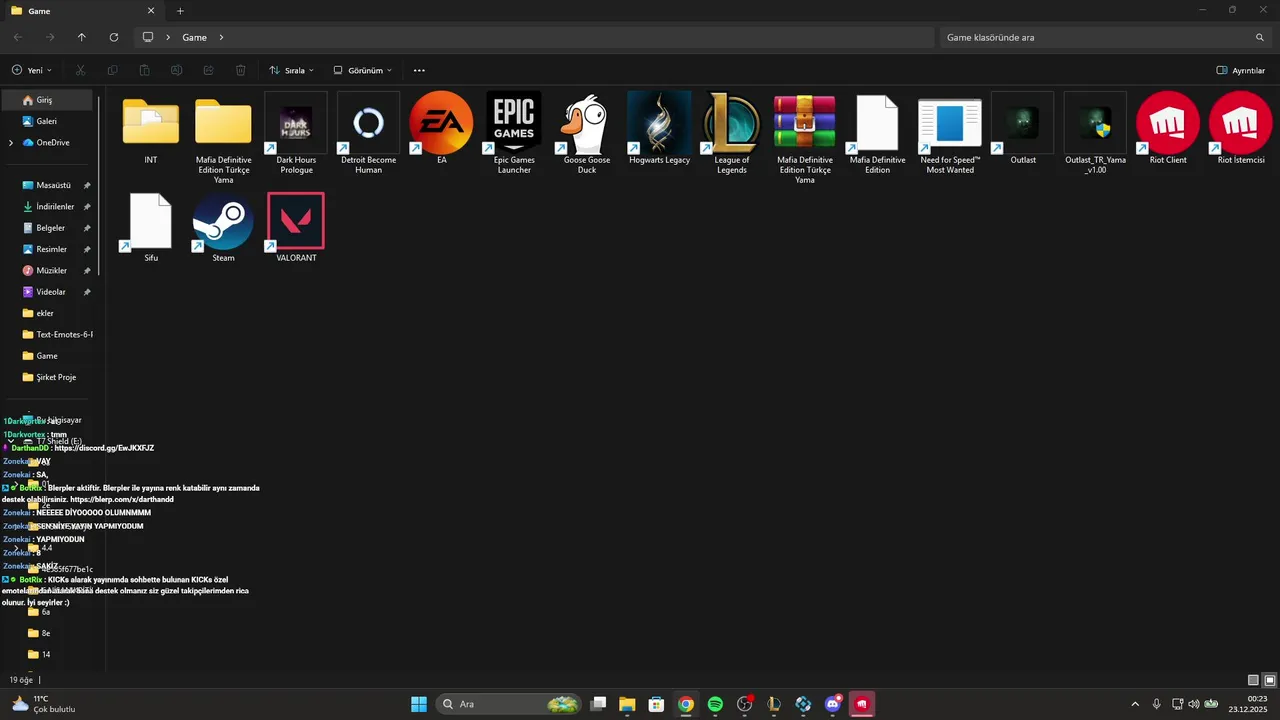Viewport: 1280px width, 720px height.
Task: Switch to large thumbnails view layout
Action: pyautogui.click(x=1270, y=680)
